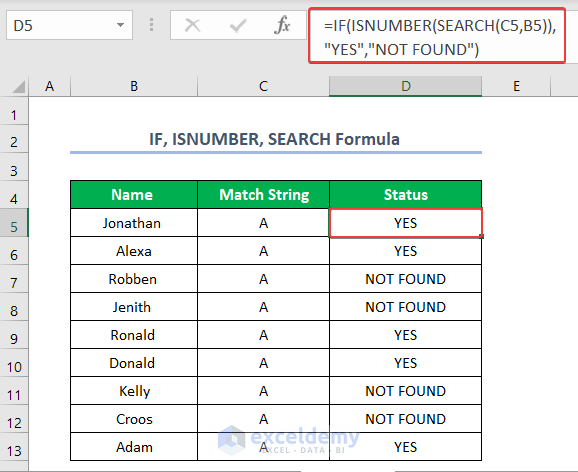Select the cell containing 'Ronald'
578x472 pixels.
click(134, 335)
